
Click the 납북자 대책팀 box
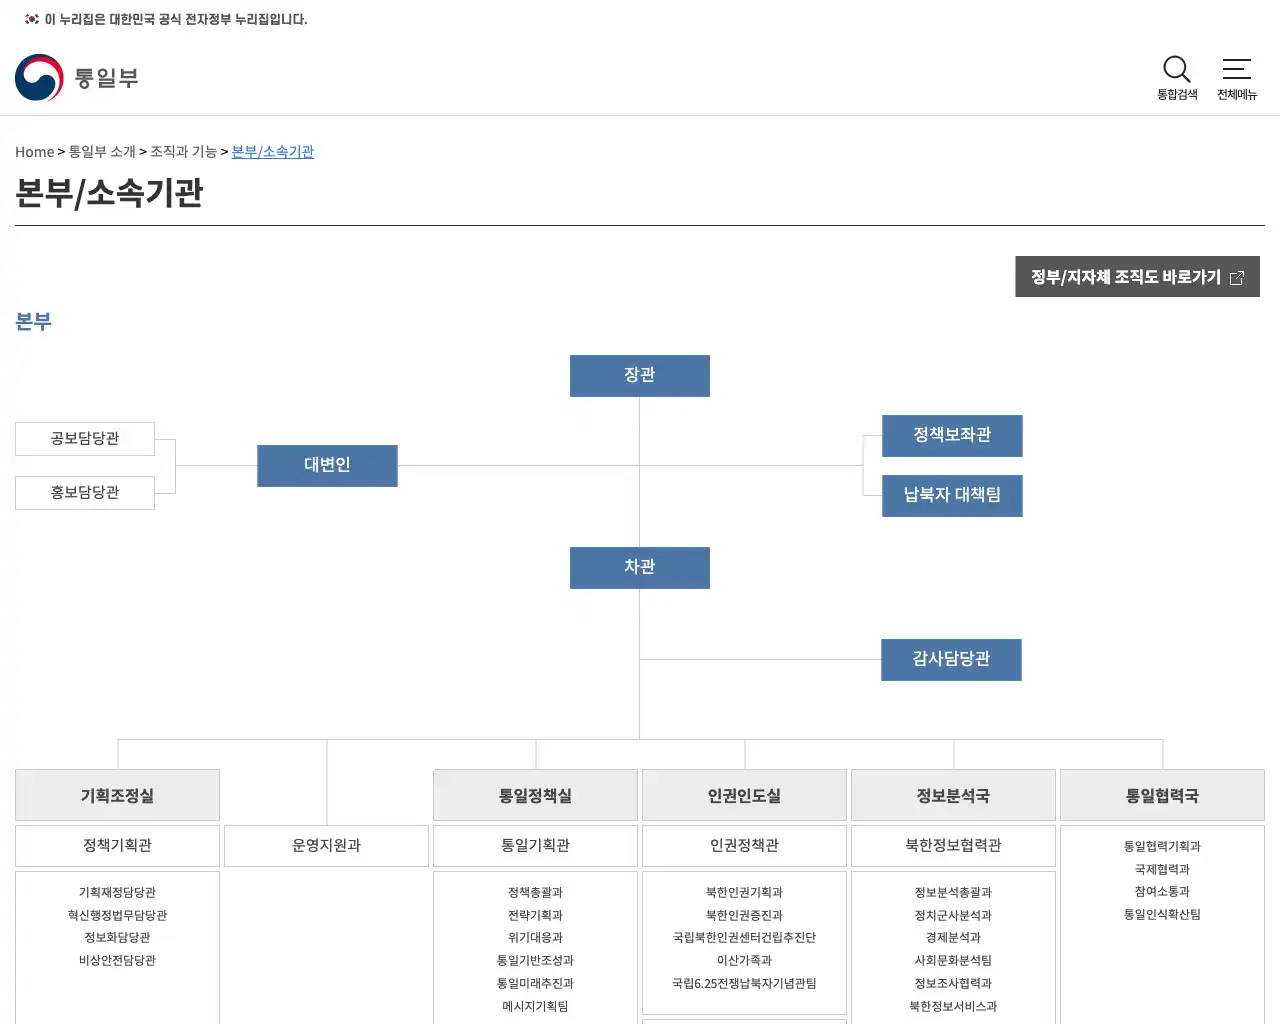click(952, 496)
